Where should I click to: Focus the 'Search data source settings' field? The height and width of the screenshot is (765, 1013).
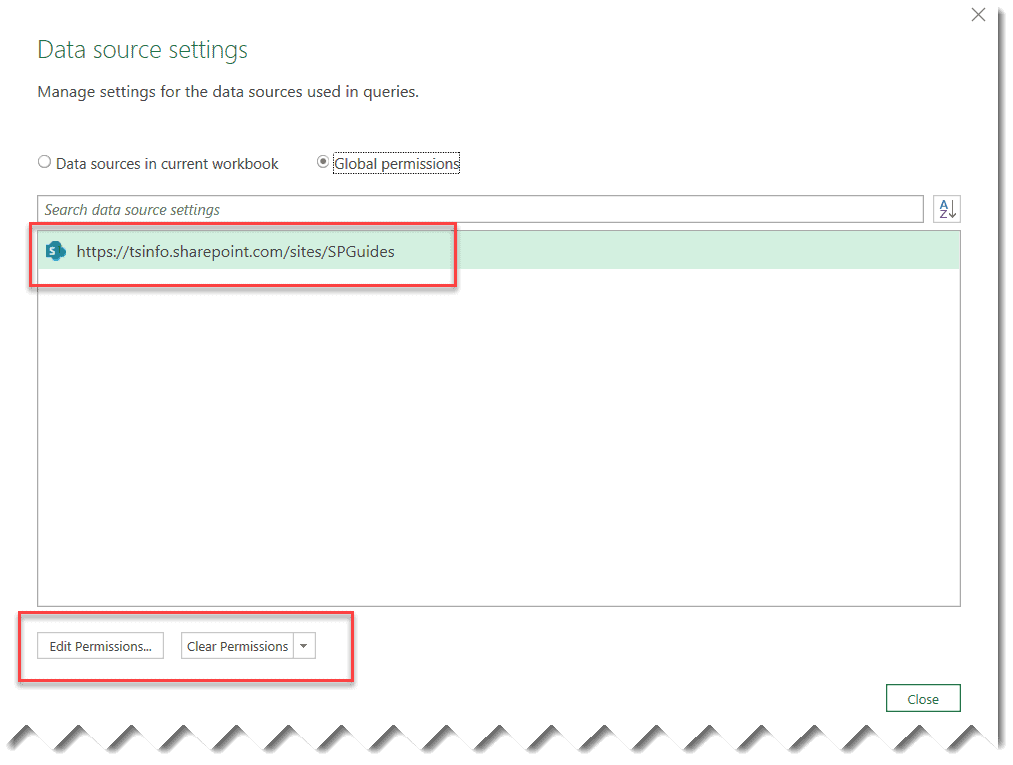(x=480, y=209)
